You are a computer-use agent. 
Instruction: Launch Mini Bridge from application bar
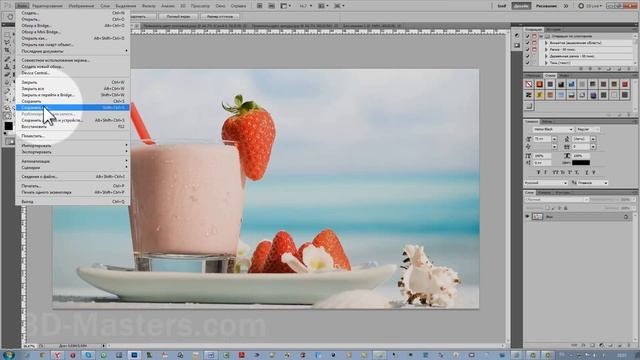tap(271, 6)
